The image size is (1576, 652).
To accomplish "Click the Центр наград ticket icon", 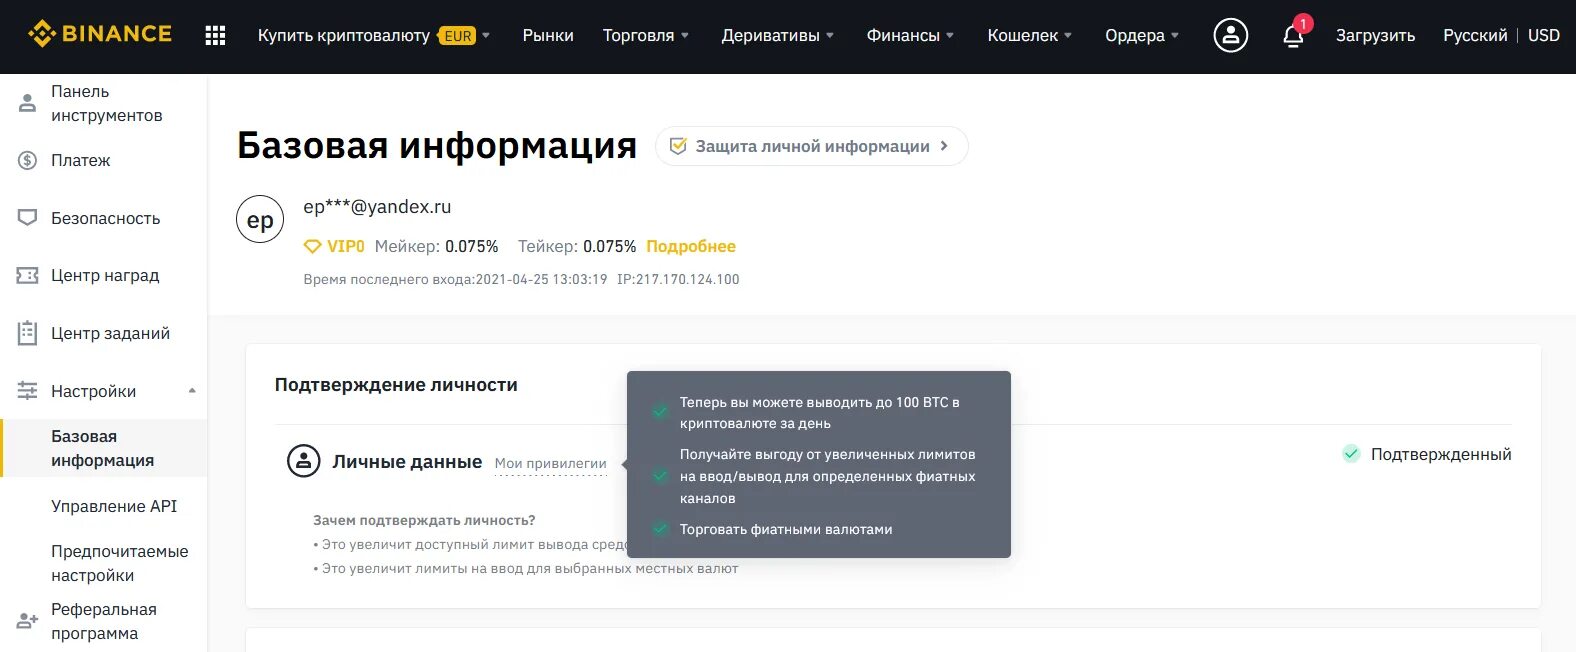I will pyautogui.click(x=28, y=275).
